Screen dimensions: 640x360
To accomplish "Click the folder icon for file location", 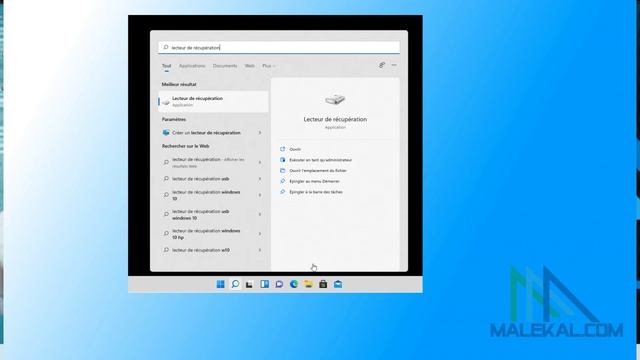I will [x=282, y=170].
